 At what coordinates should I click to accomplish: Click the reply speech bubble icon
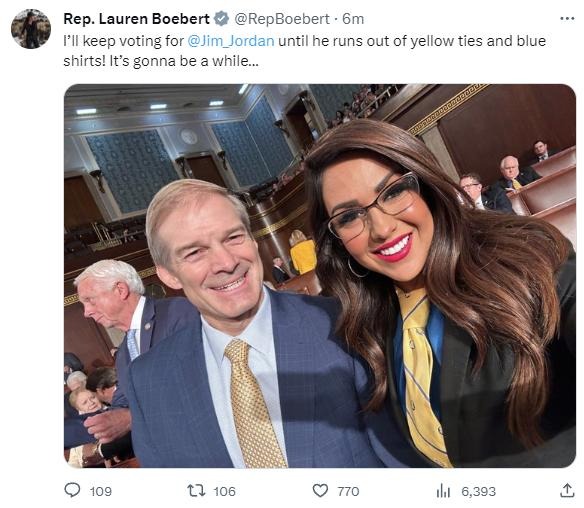(x=72, y=490)
